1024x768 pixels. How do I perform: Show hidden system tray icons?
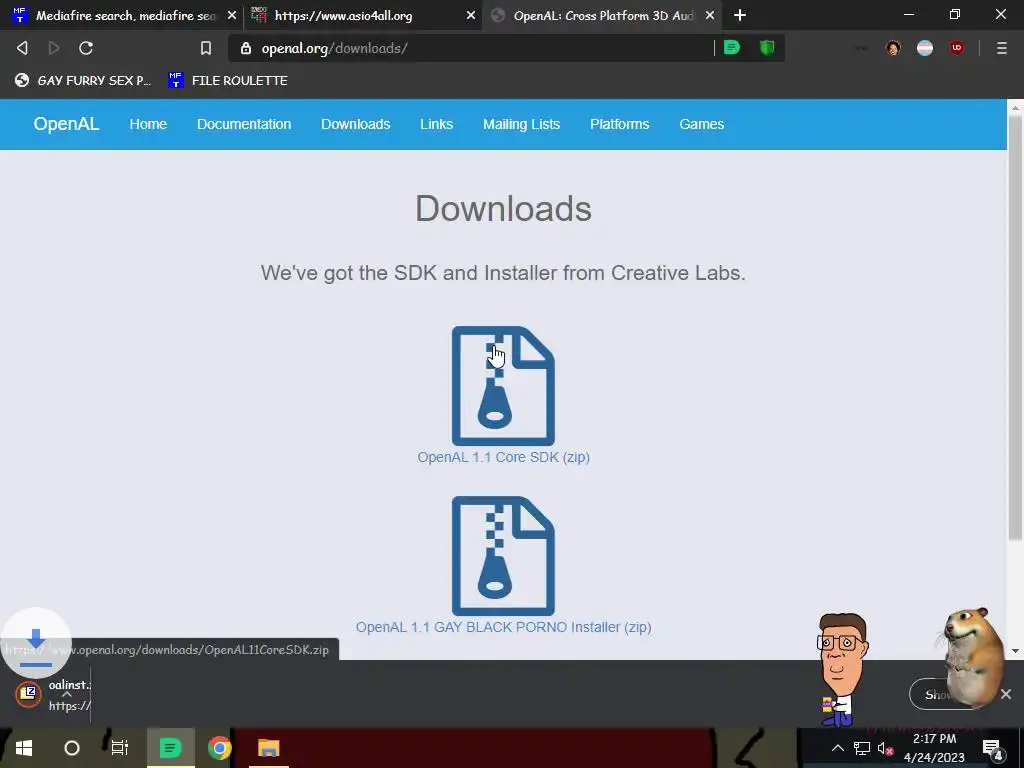tap(837, 748)
